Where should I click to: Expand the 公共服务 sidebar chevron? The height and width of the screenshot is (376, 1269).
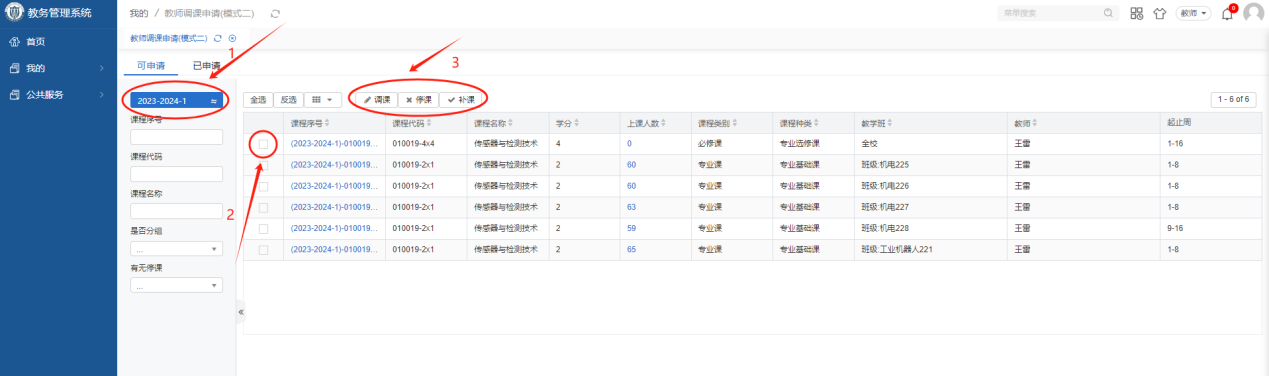pyautogui.click(x=102, y=95)
